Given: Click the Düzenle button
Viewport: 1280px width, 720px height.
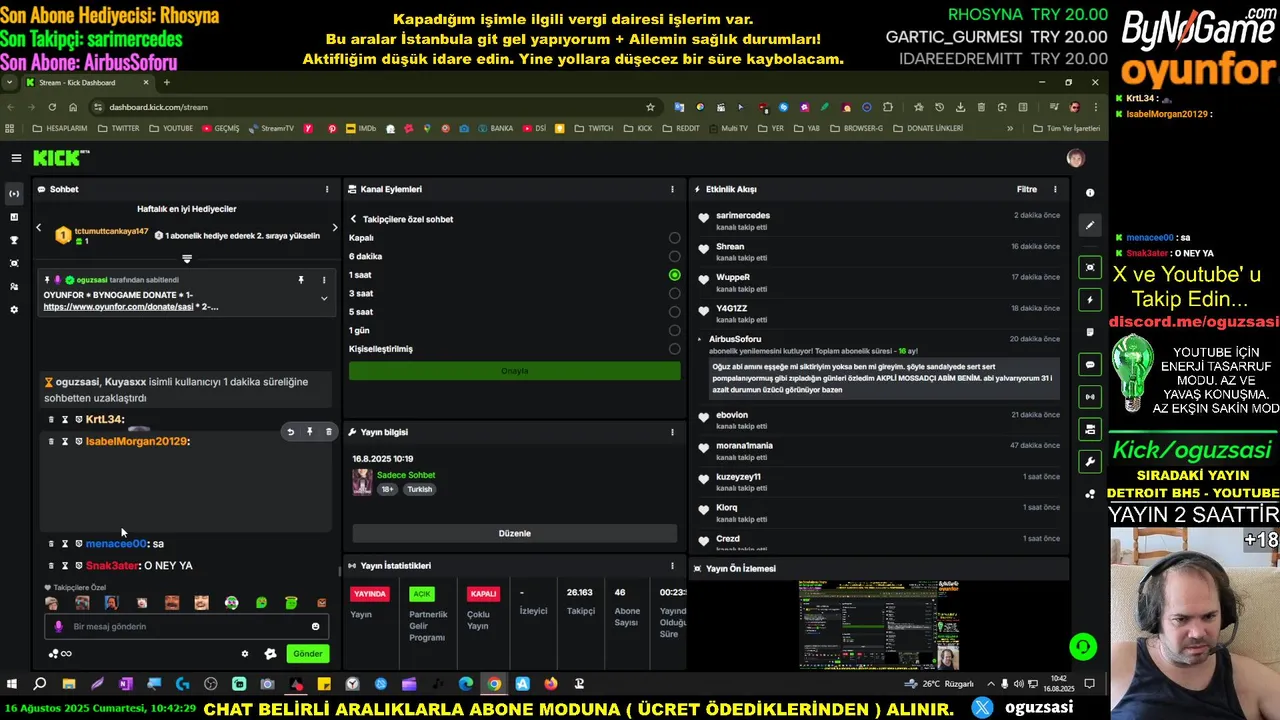Looking at the screenshot, I should click(x=514, y=533).
